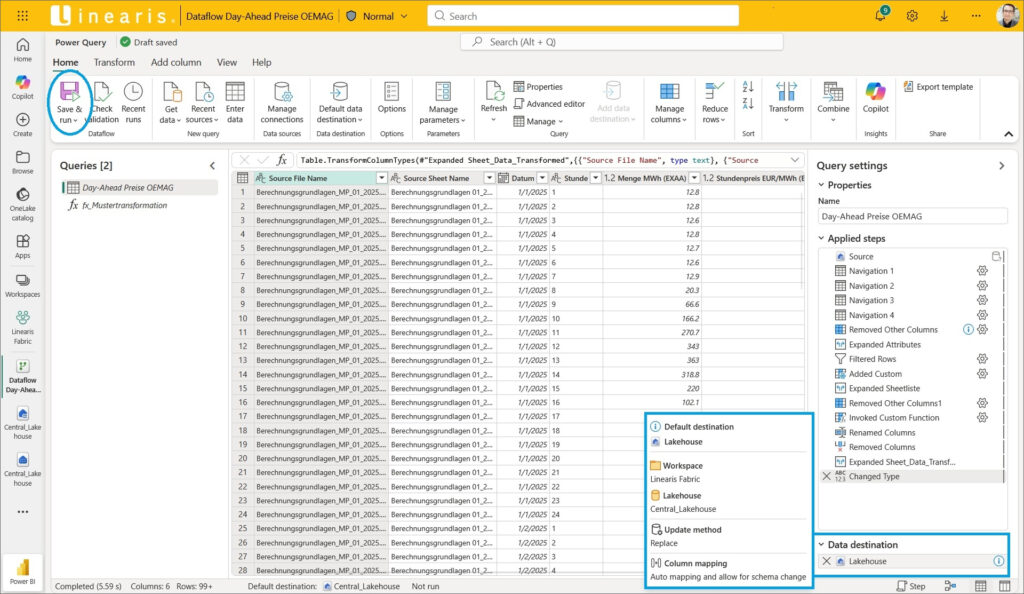Remove the Lakehouse data destination
This screenshot has height=594, width=1024.
(x=826, y=561)
